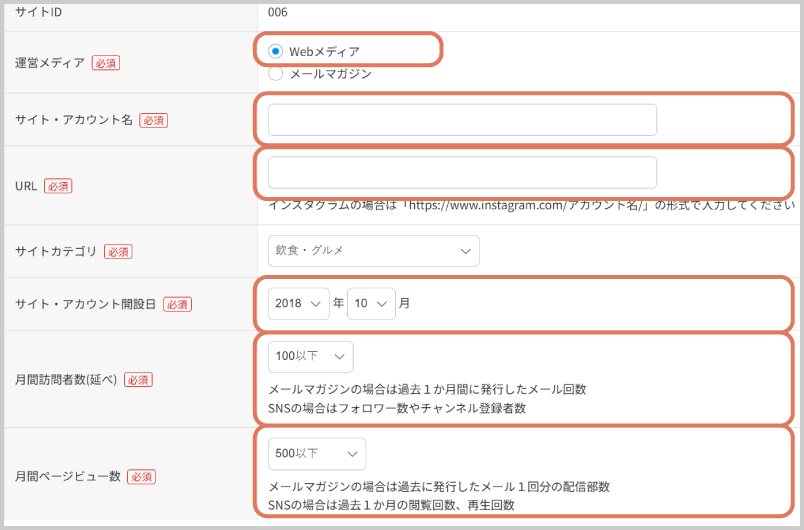The height and width of the screenshot is (530, 804).
Task: Click the サイトカテゴリ label
Action: [x=56, y=252]
